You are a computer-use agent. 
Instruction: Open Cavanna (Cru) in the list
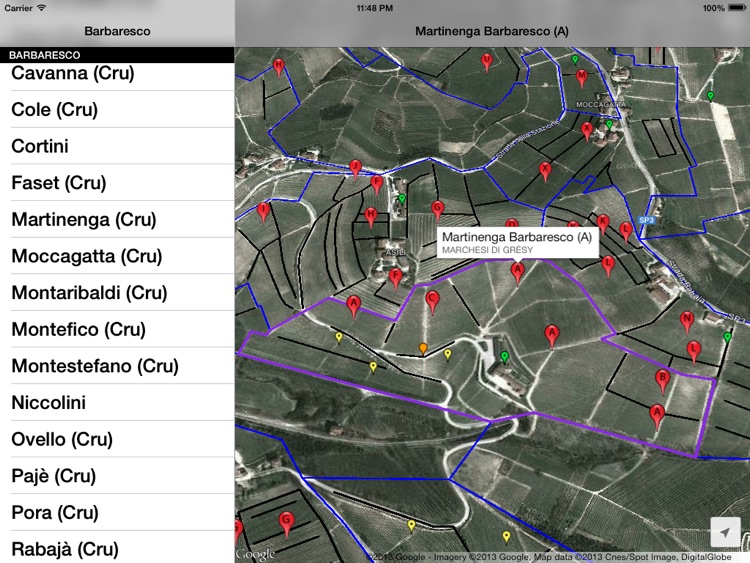[117, 74]
